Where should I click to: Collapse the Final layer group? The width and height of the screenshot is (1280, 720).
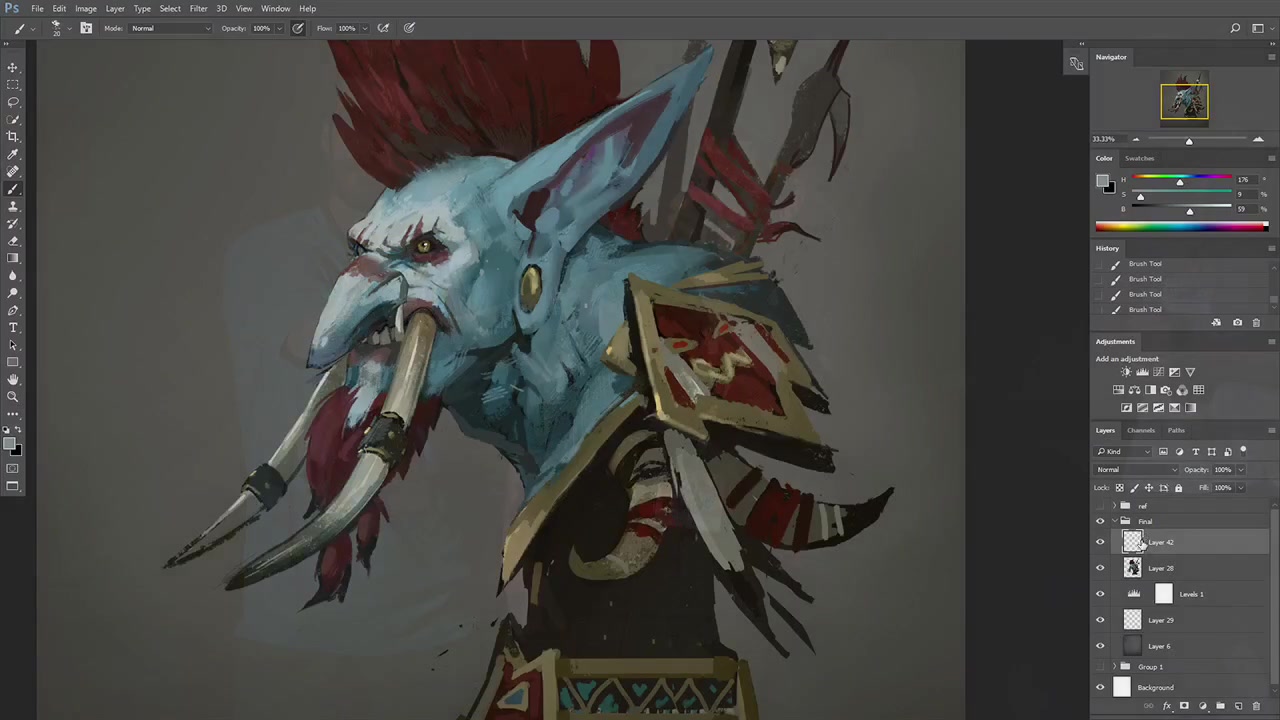point(1114,521)
